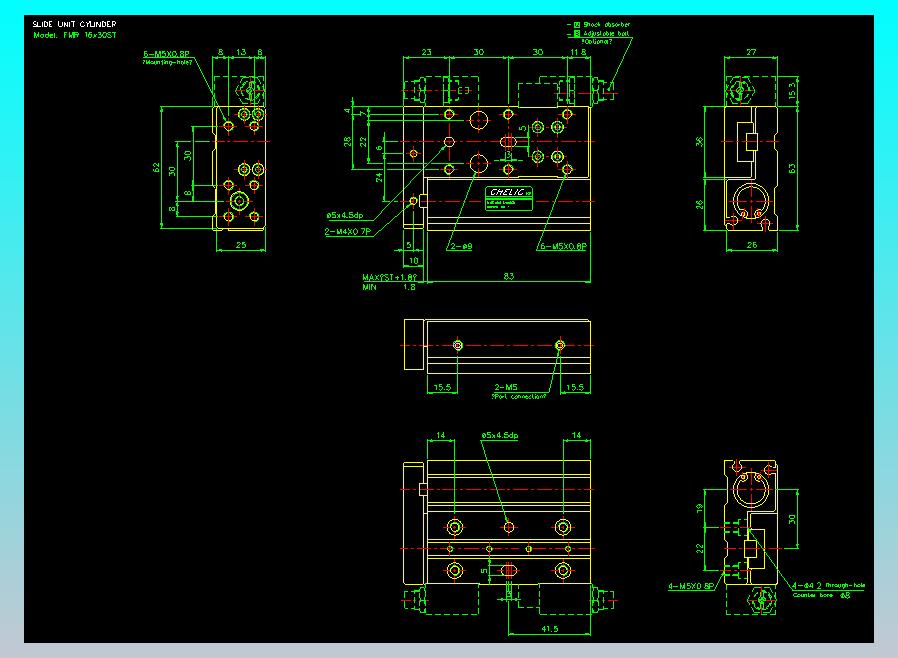Click the large bore circle in right end view

(x=750, y=201)
